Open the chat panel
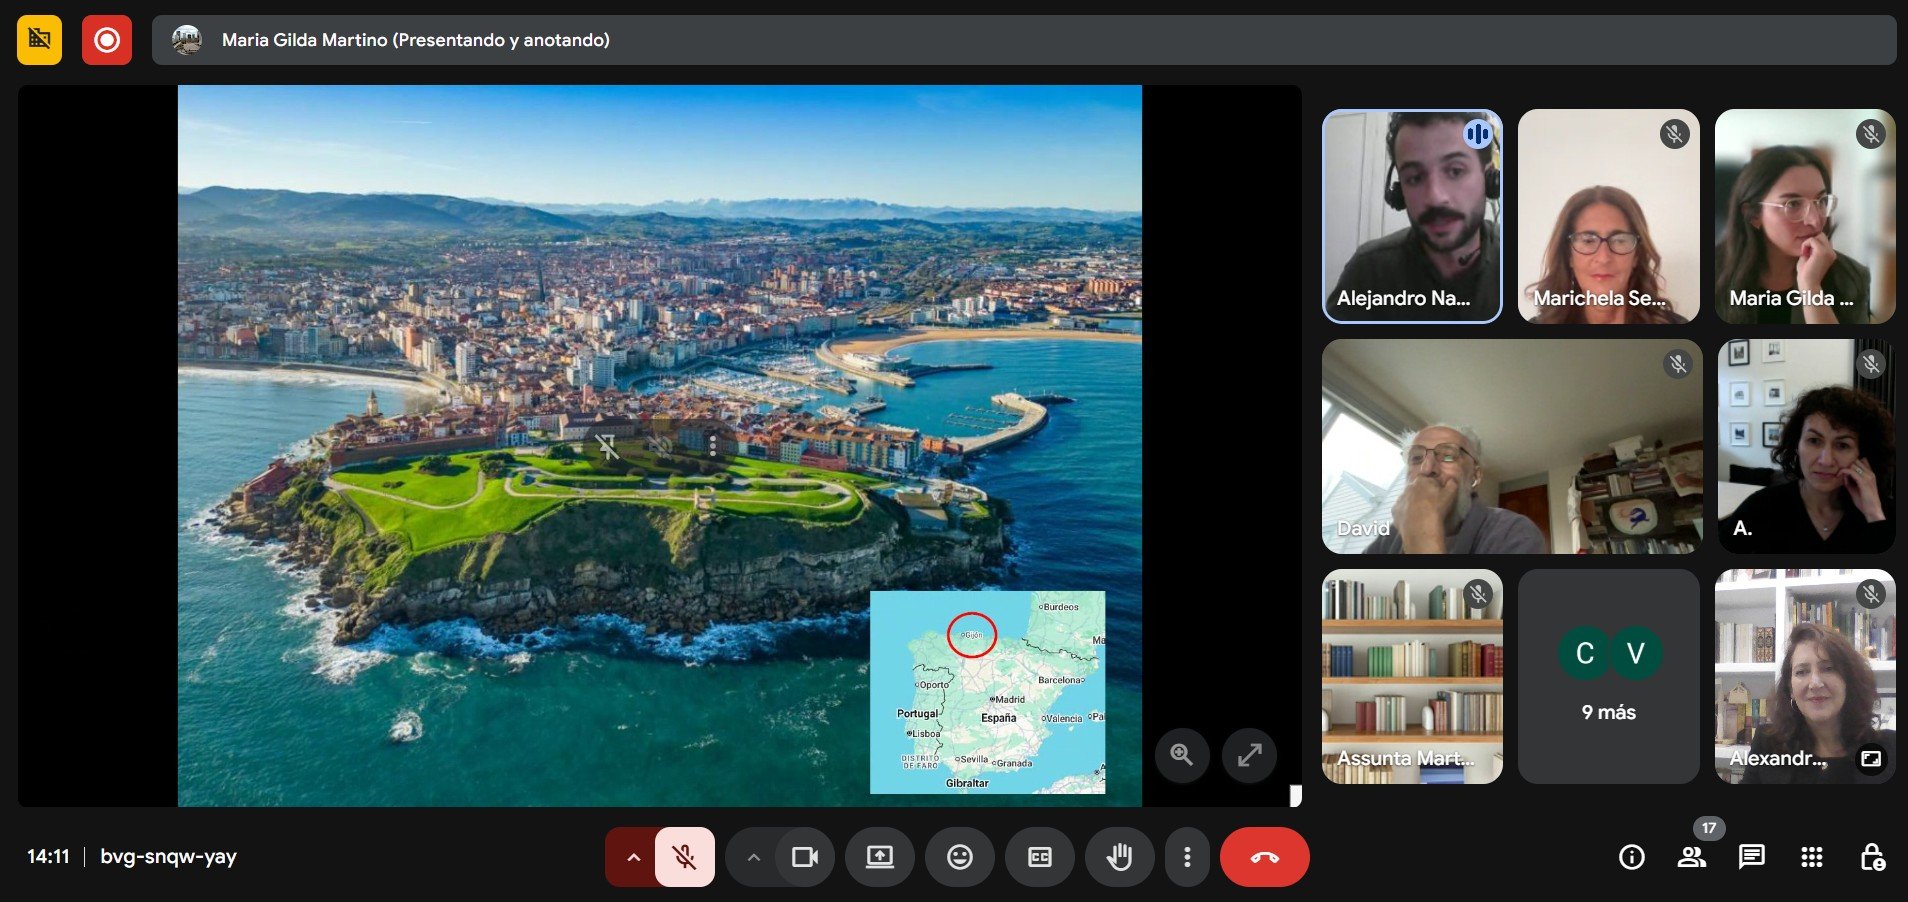1908x902 pixels. point(1752,857)
